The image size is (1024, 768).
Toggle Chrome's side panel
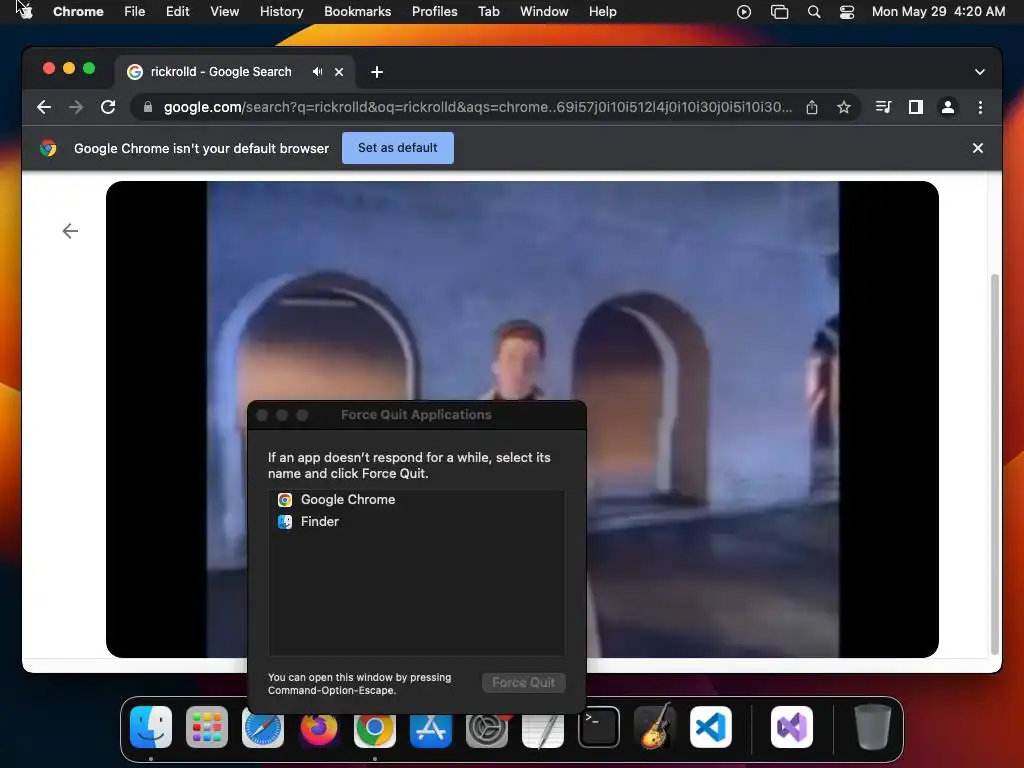[x=916, y=107]
